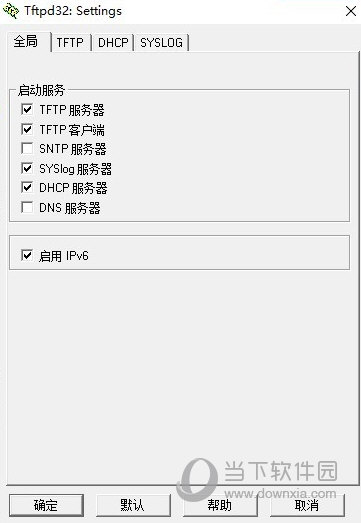This screenshot has width=361, height=523.
Task: Enable the SNTP 服务器 checkbox
Action: [27, 148]
